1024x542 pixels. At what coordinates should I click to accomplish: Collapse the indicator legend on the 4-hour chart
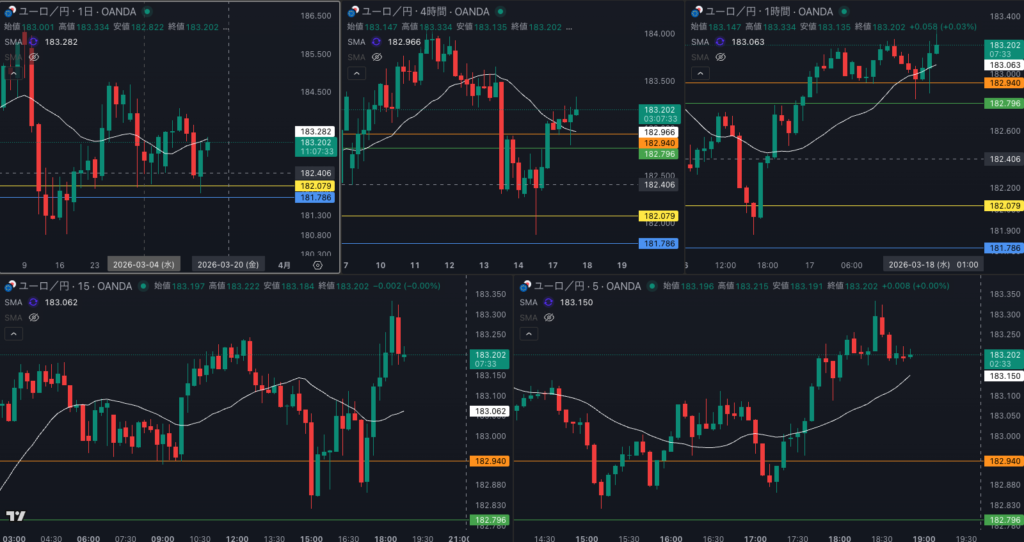coord(356,73)
